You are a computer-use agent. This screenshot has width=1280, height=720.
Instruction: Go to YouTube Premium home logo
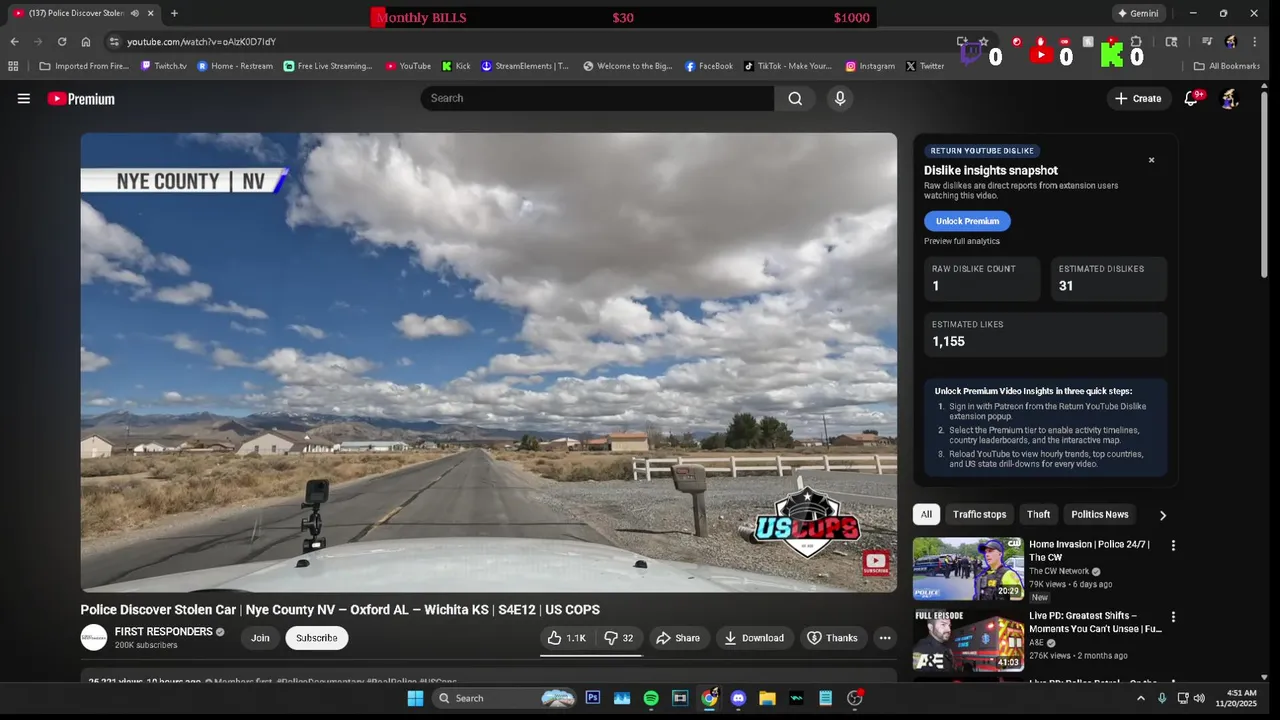coord(81,98)
